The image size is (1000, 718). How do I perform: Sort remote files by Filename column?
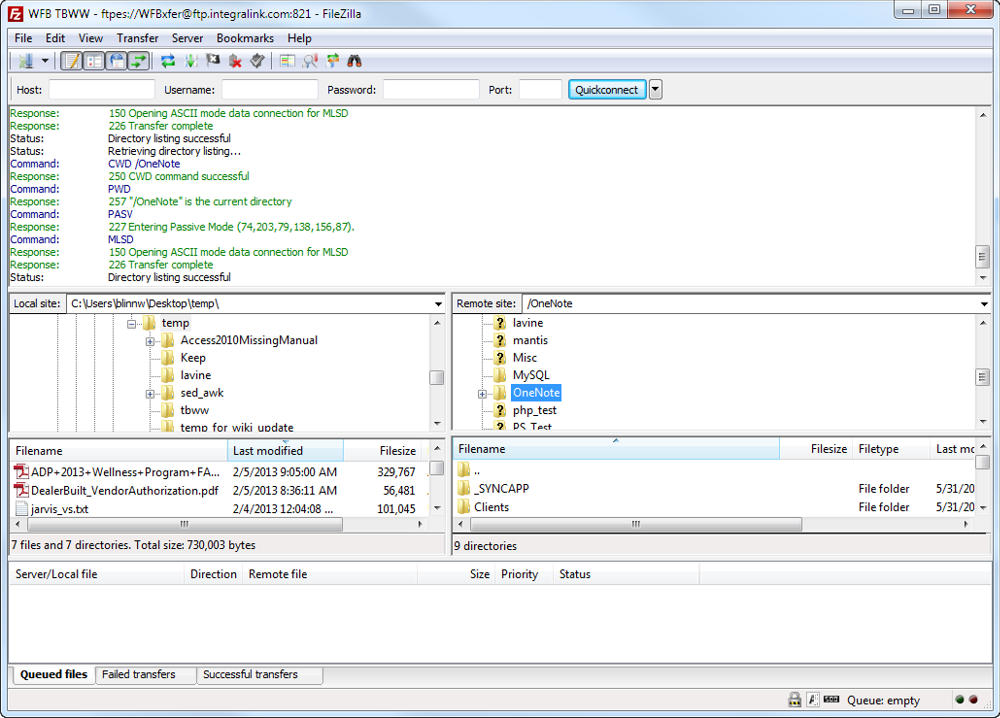[x=616, y=449]
